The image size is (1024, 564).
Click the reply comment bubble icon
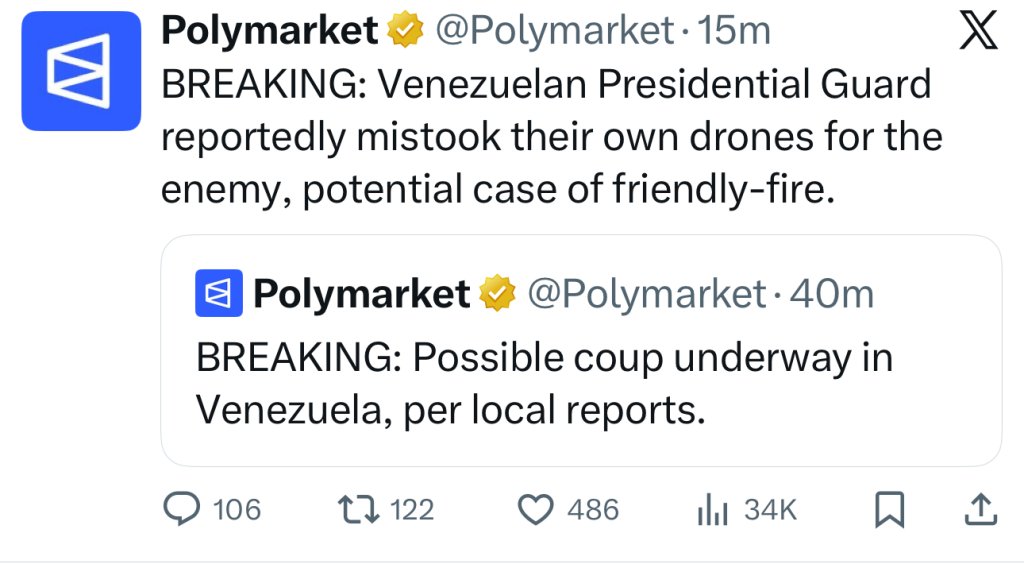183,510
